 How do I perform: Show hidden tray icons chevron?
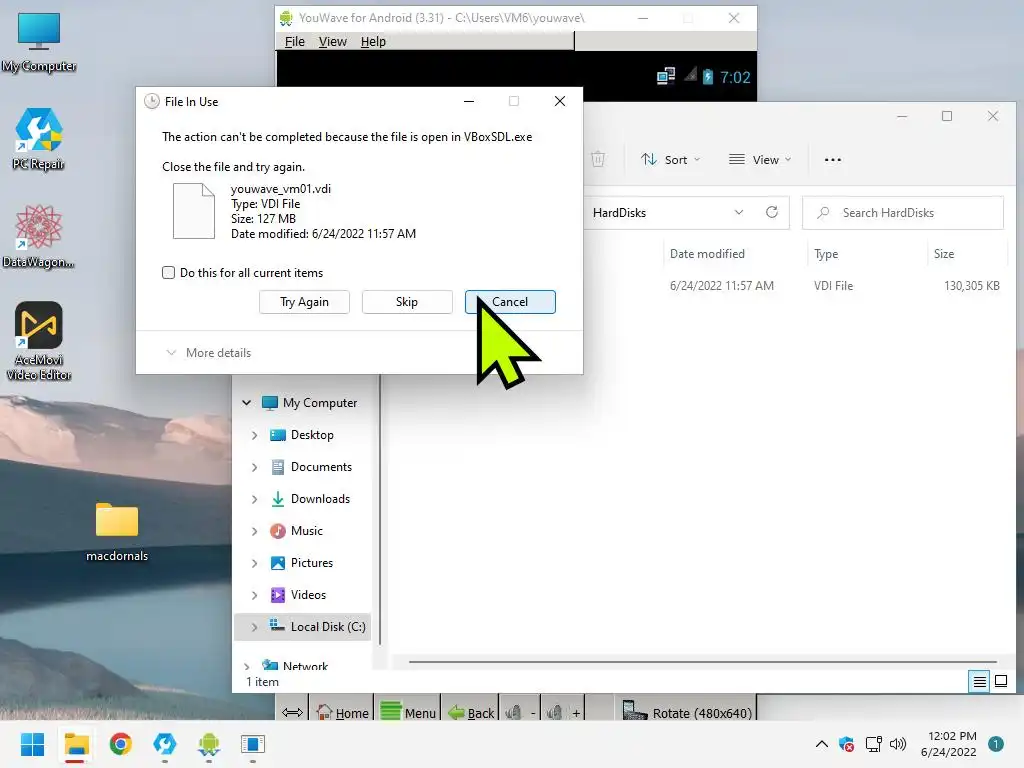(x=822, y=744)
